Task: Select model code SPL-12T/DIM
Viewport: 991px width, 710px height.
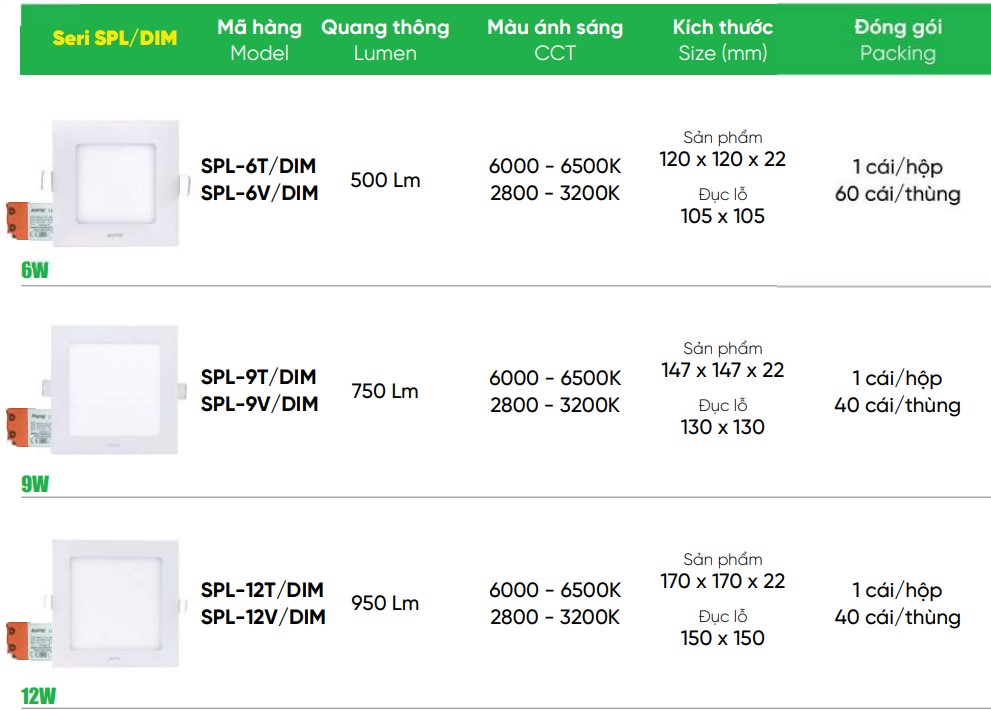Action: point(262,589)
